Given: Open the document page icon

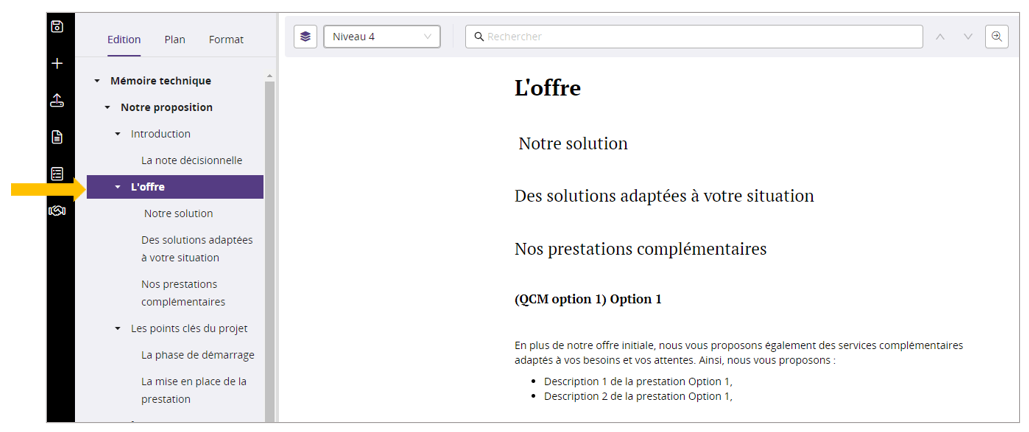Looking at the screenshot, I should (x=57, y=137).
